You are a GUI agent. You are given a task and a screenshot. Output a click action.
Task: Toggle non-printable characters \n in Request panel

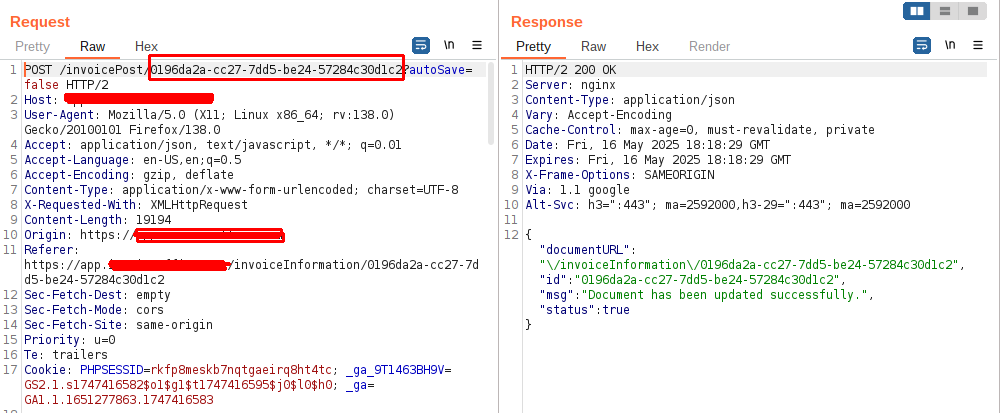click(x=450, y=45)
